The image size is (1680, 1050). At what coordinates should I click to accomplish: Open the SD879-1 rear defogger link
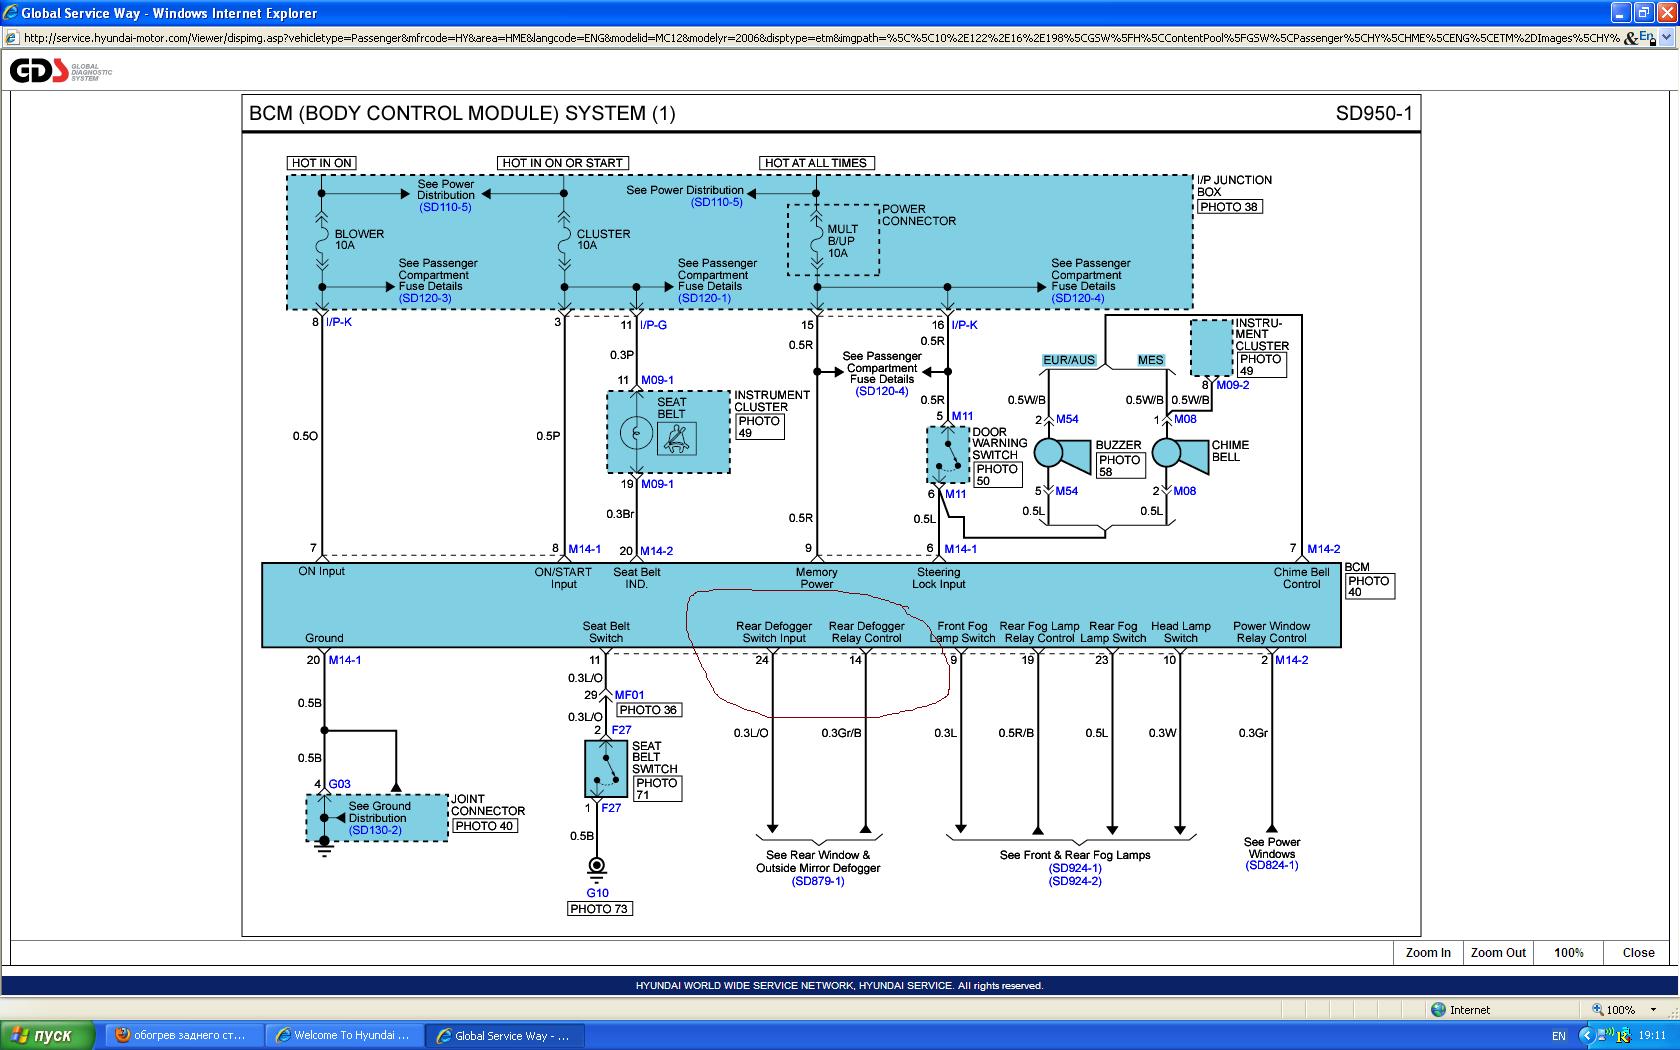[x=818, y=881]
